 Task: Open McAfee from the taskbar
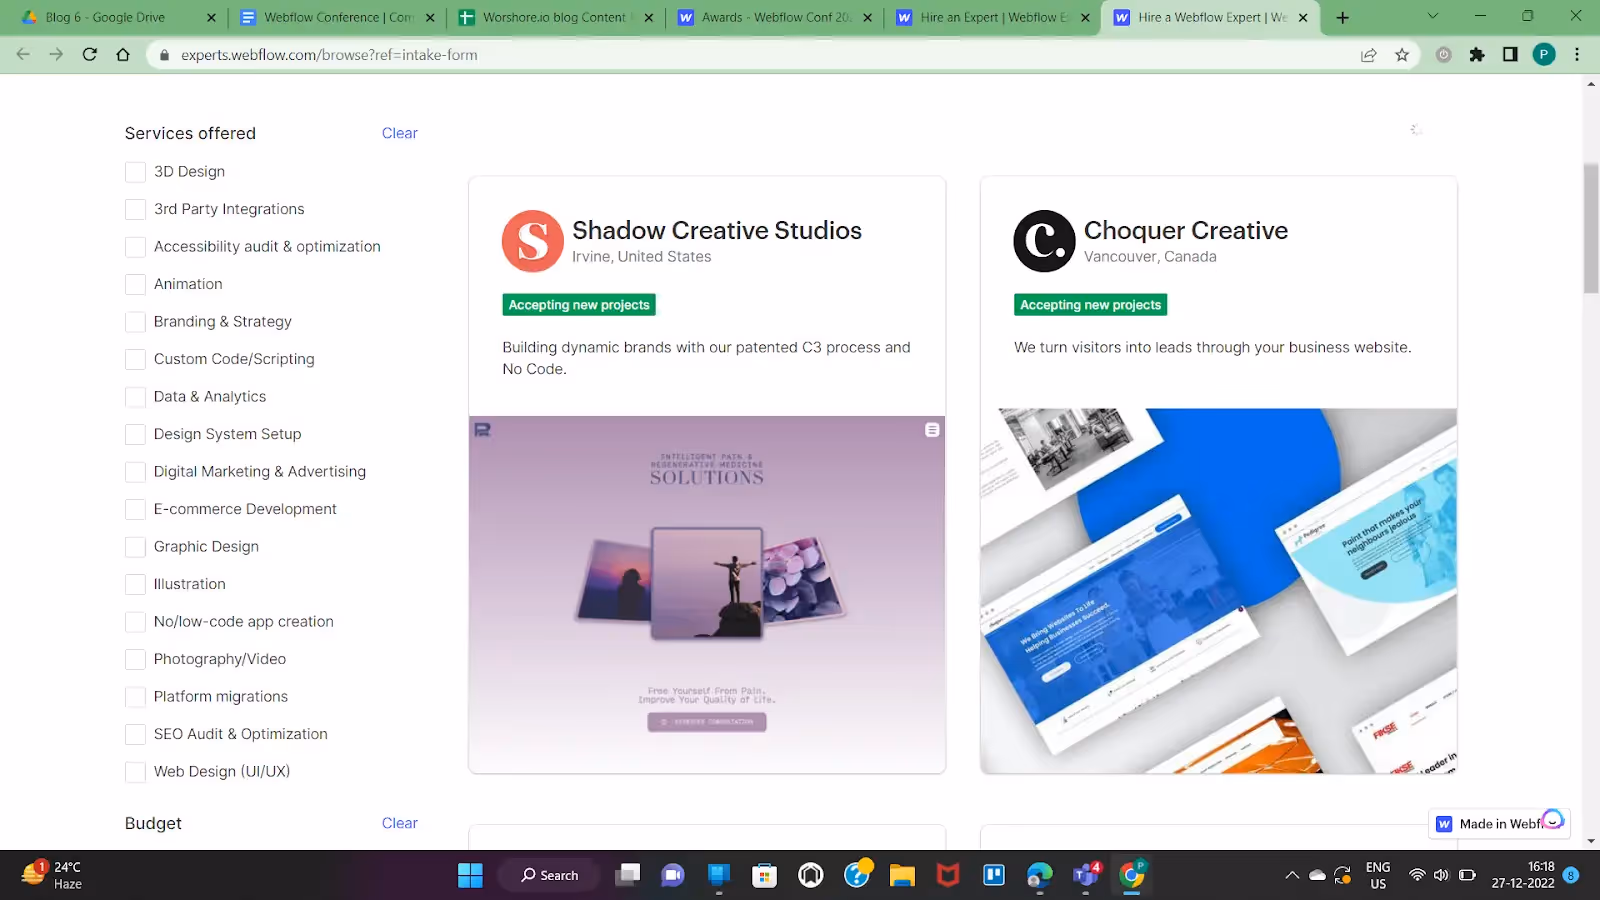click(947, 875)
